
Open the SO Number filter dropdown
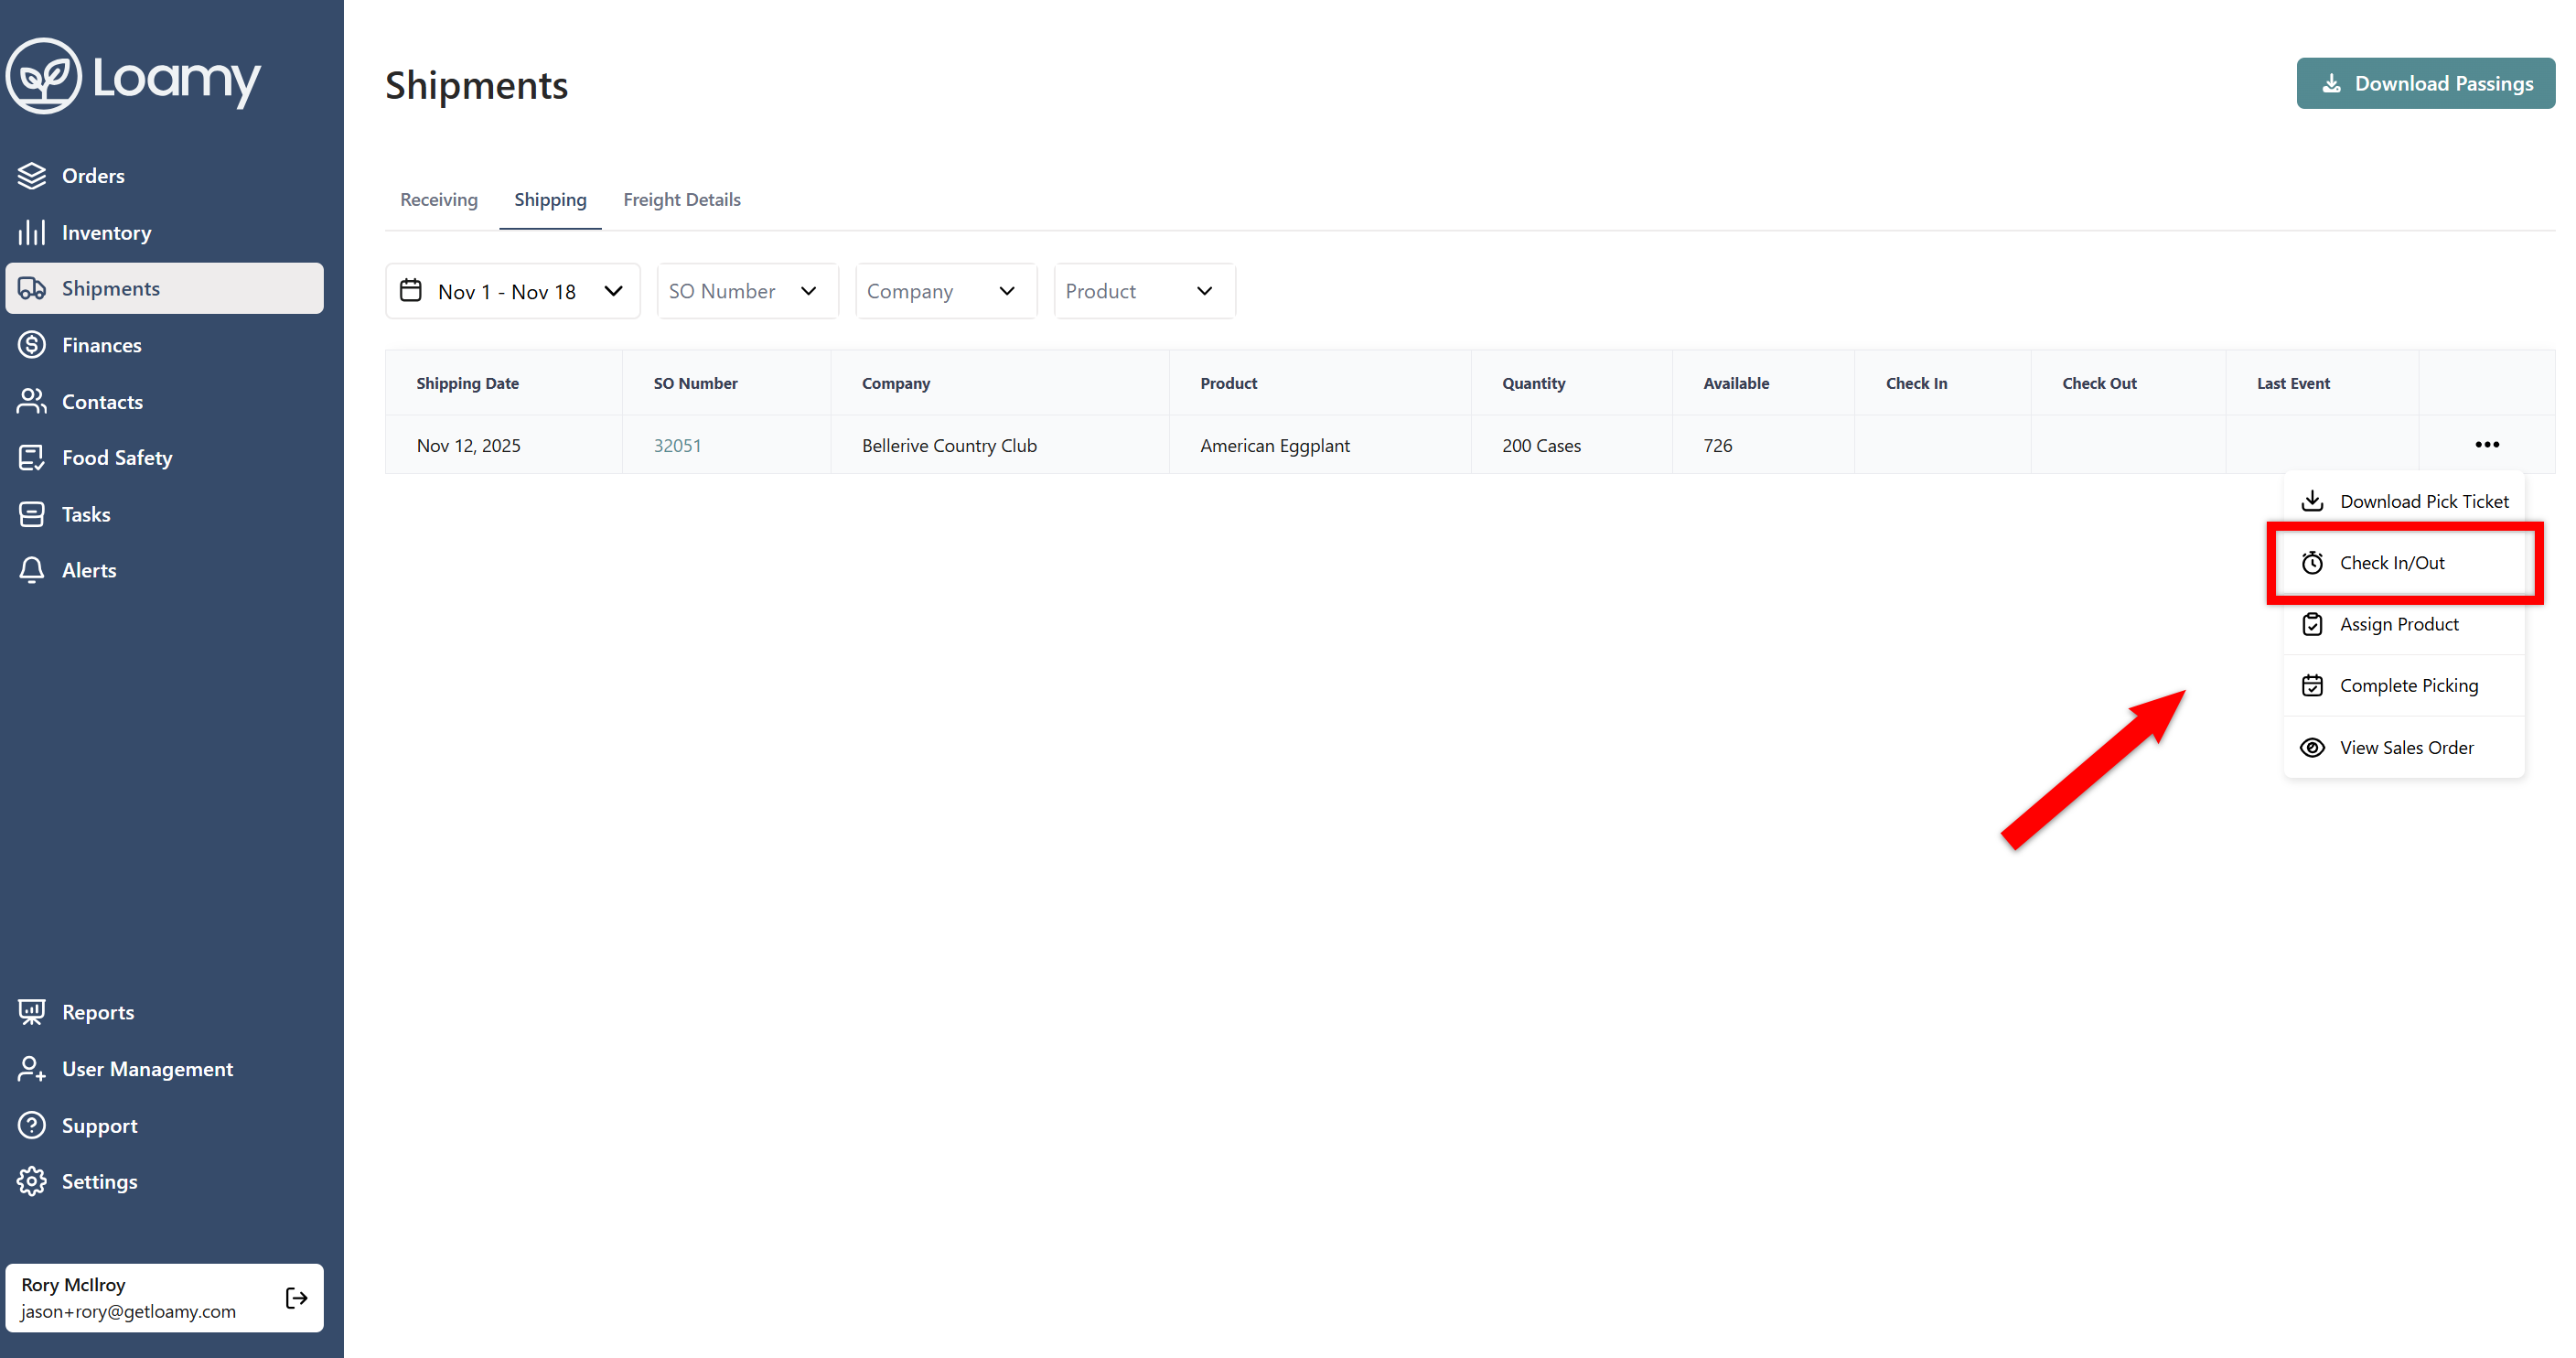[746, 291]
